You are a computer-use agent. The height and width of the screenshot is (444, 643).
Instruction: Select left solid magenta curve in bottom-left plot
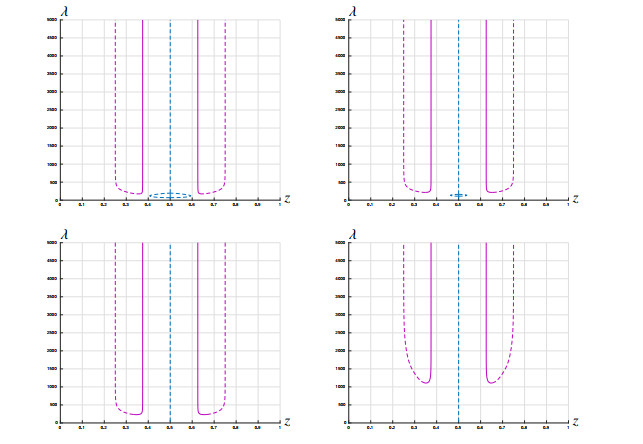[143, 320]
